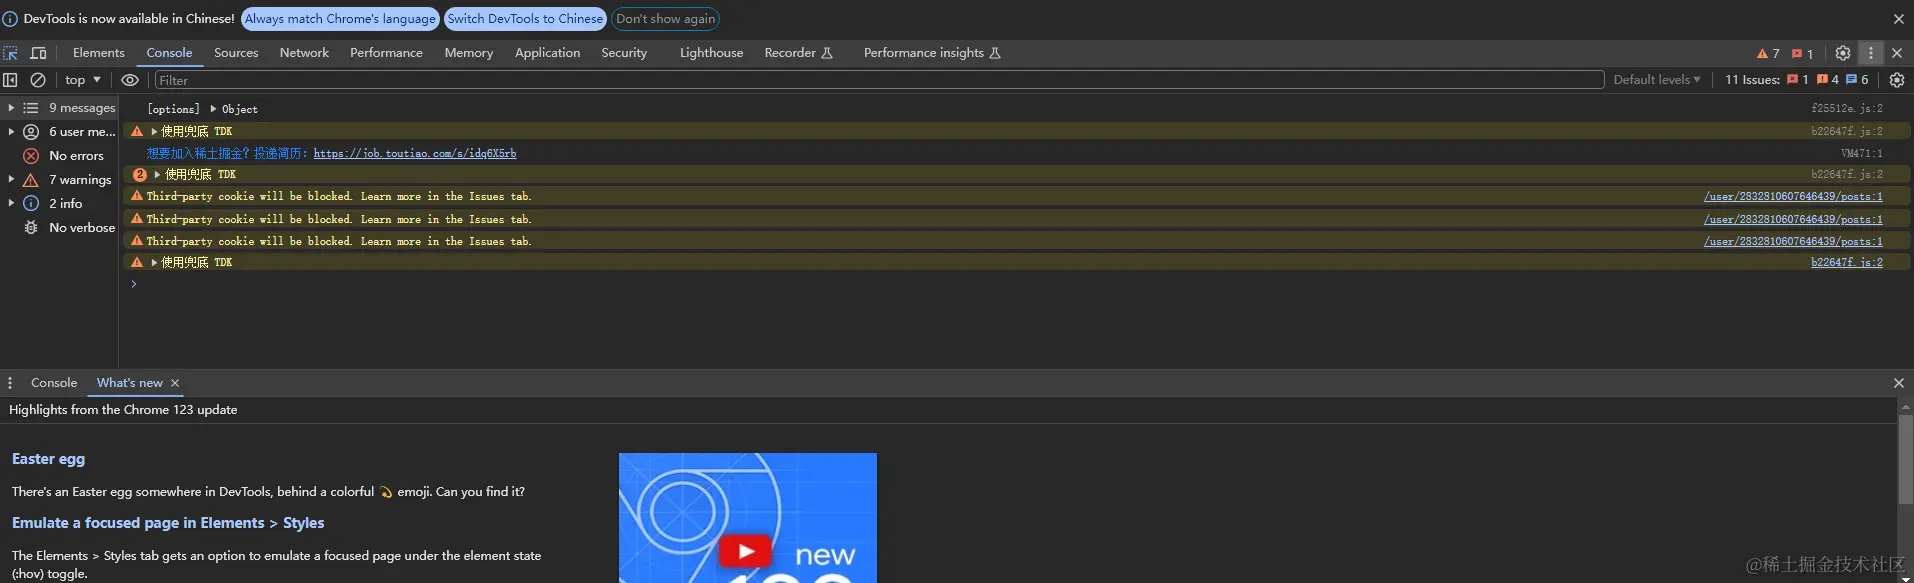Select the Console tab in the drawer
Screen dimensions: 1914x583
[54, 383]
